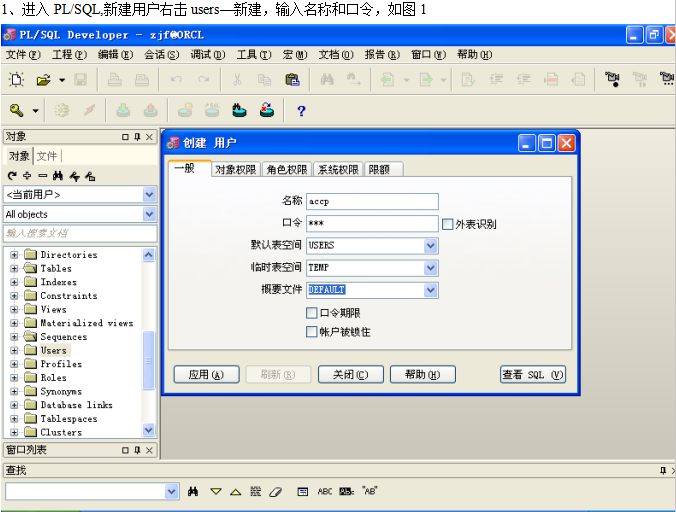Click the eraser icon in the find bar
This screenshot has width=676, height=512.
click(277, 491)
